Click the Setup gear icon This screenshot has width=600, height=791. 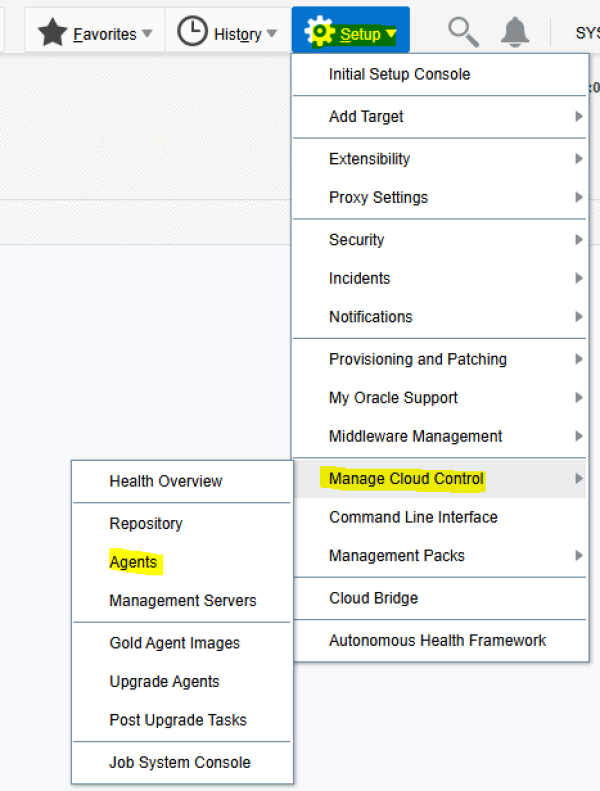pyautogui.click(x=320, y=33)
